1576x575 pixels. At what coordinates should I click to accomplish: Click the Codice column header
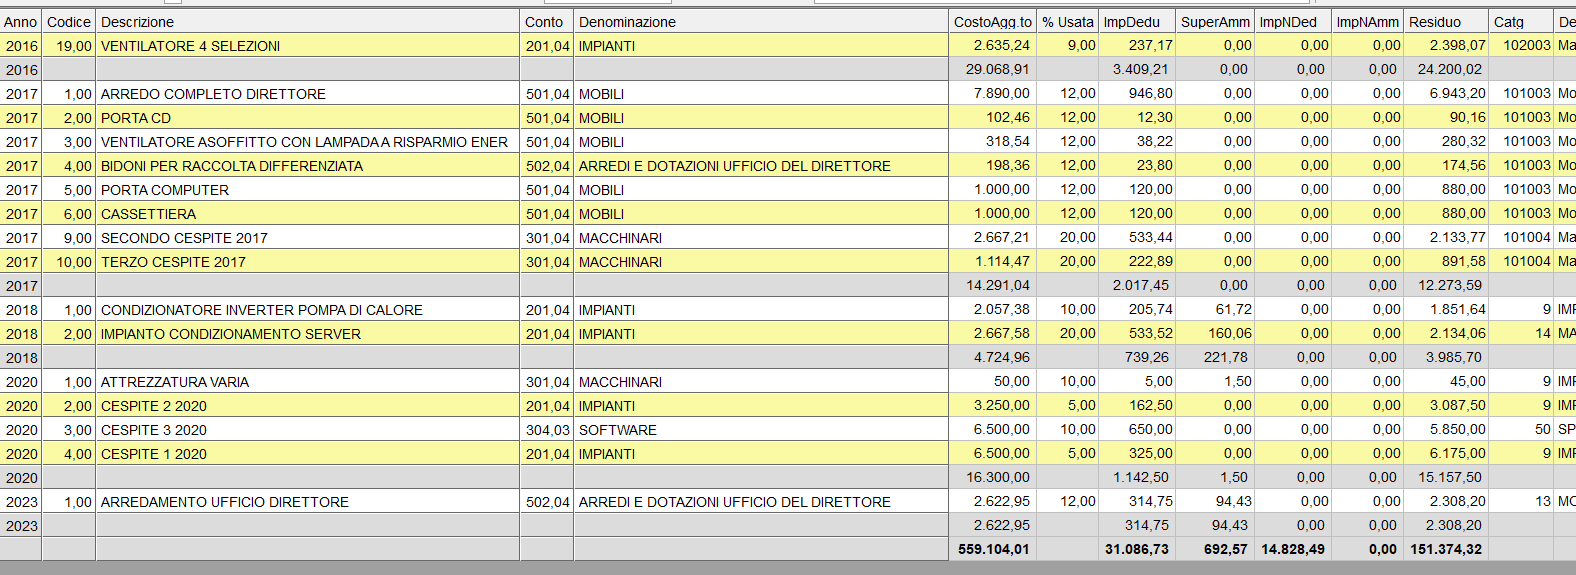[x=68, y=22]
